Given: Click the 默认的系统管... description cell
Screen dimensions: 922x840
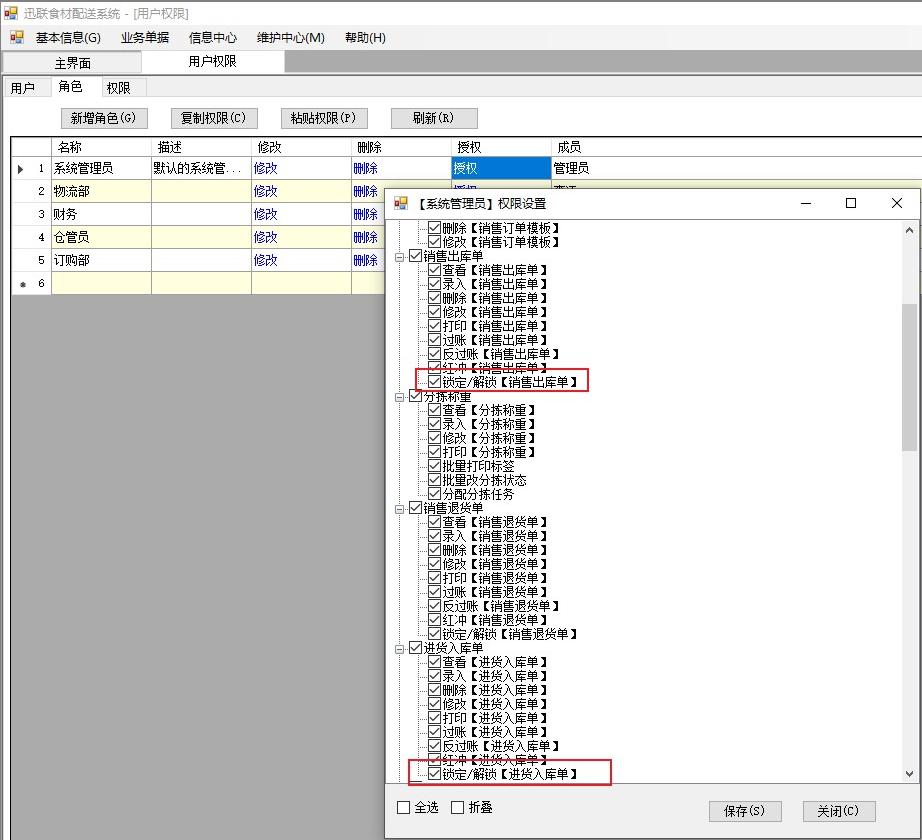Looking at the screenshot, I should [x=201, y=168].
